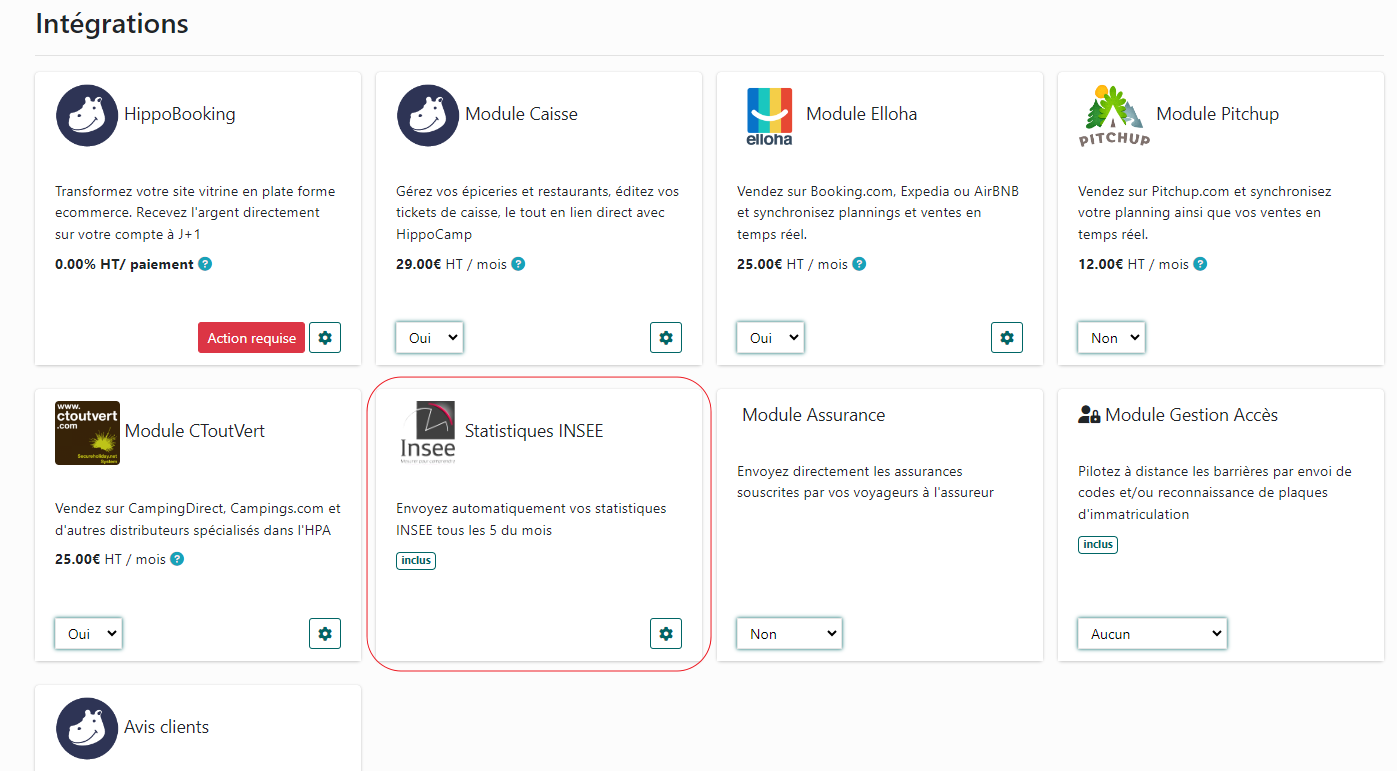Click HippoBooking price help question icon
Image resolution: width=1397 pixels, height=771 pixels.
[205, 264]
